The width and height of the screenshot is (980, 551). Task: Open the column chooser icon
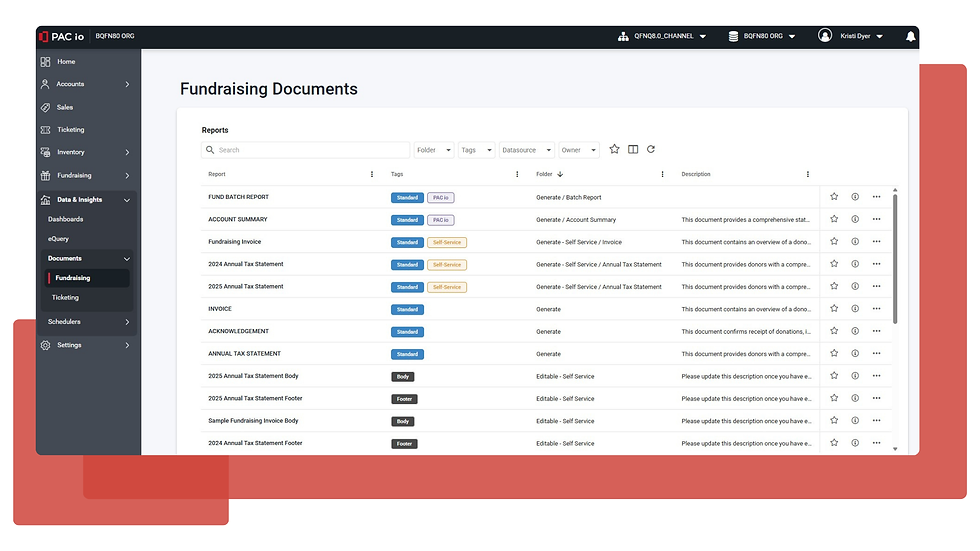coord(633,149)
